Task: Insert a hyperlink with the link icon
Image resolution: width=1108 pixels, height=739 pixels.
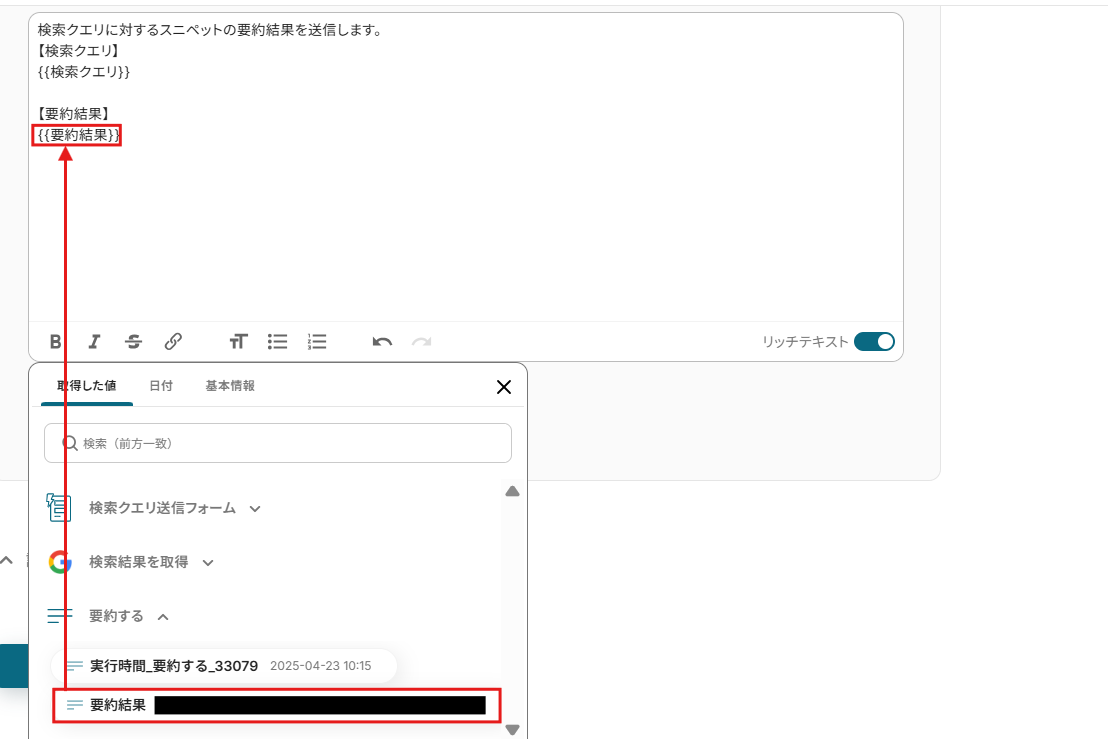Action: click(x=173, y=342)
